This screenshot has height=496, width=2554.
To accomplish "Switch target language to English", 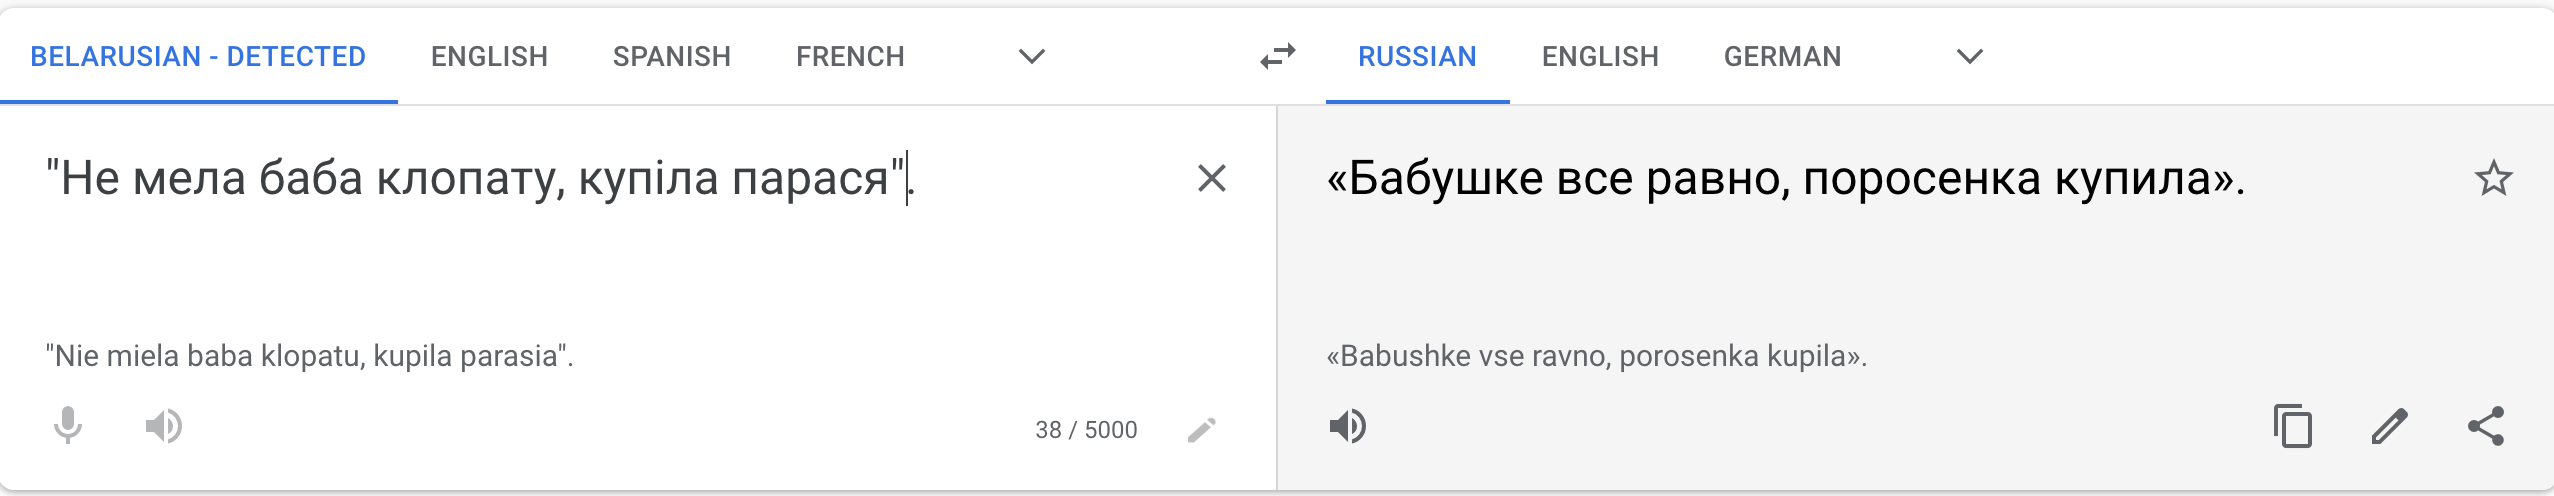I will tap(1600, 56).
